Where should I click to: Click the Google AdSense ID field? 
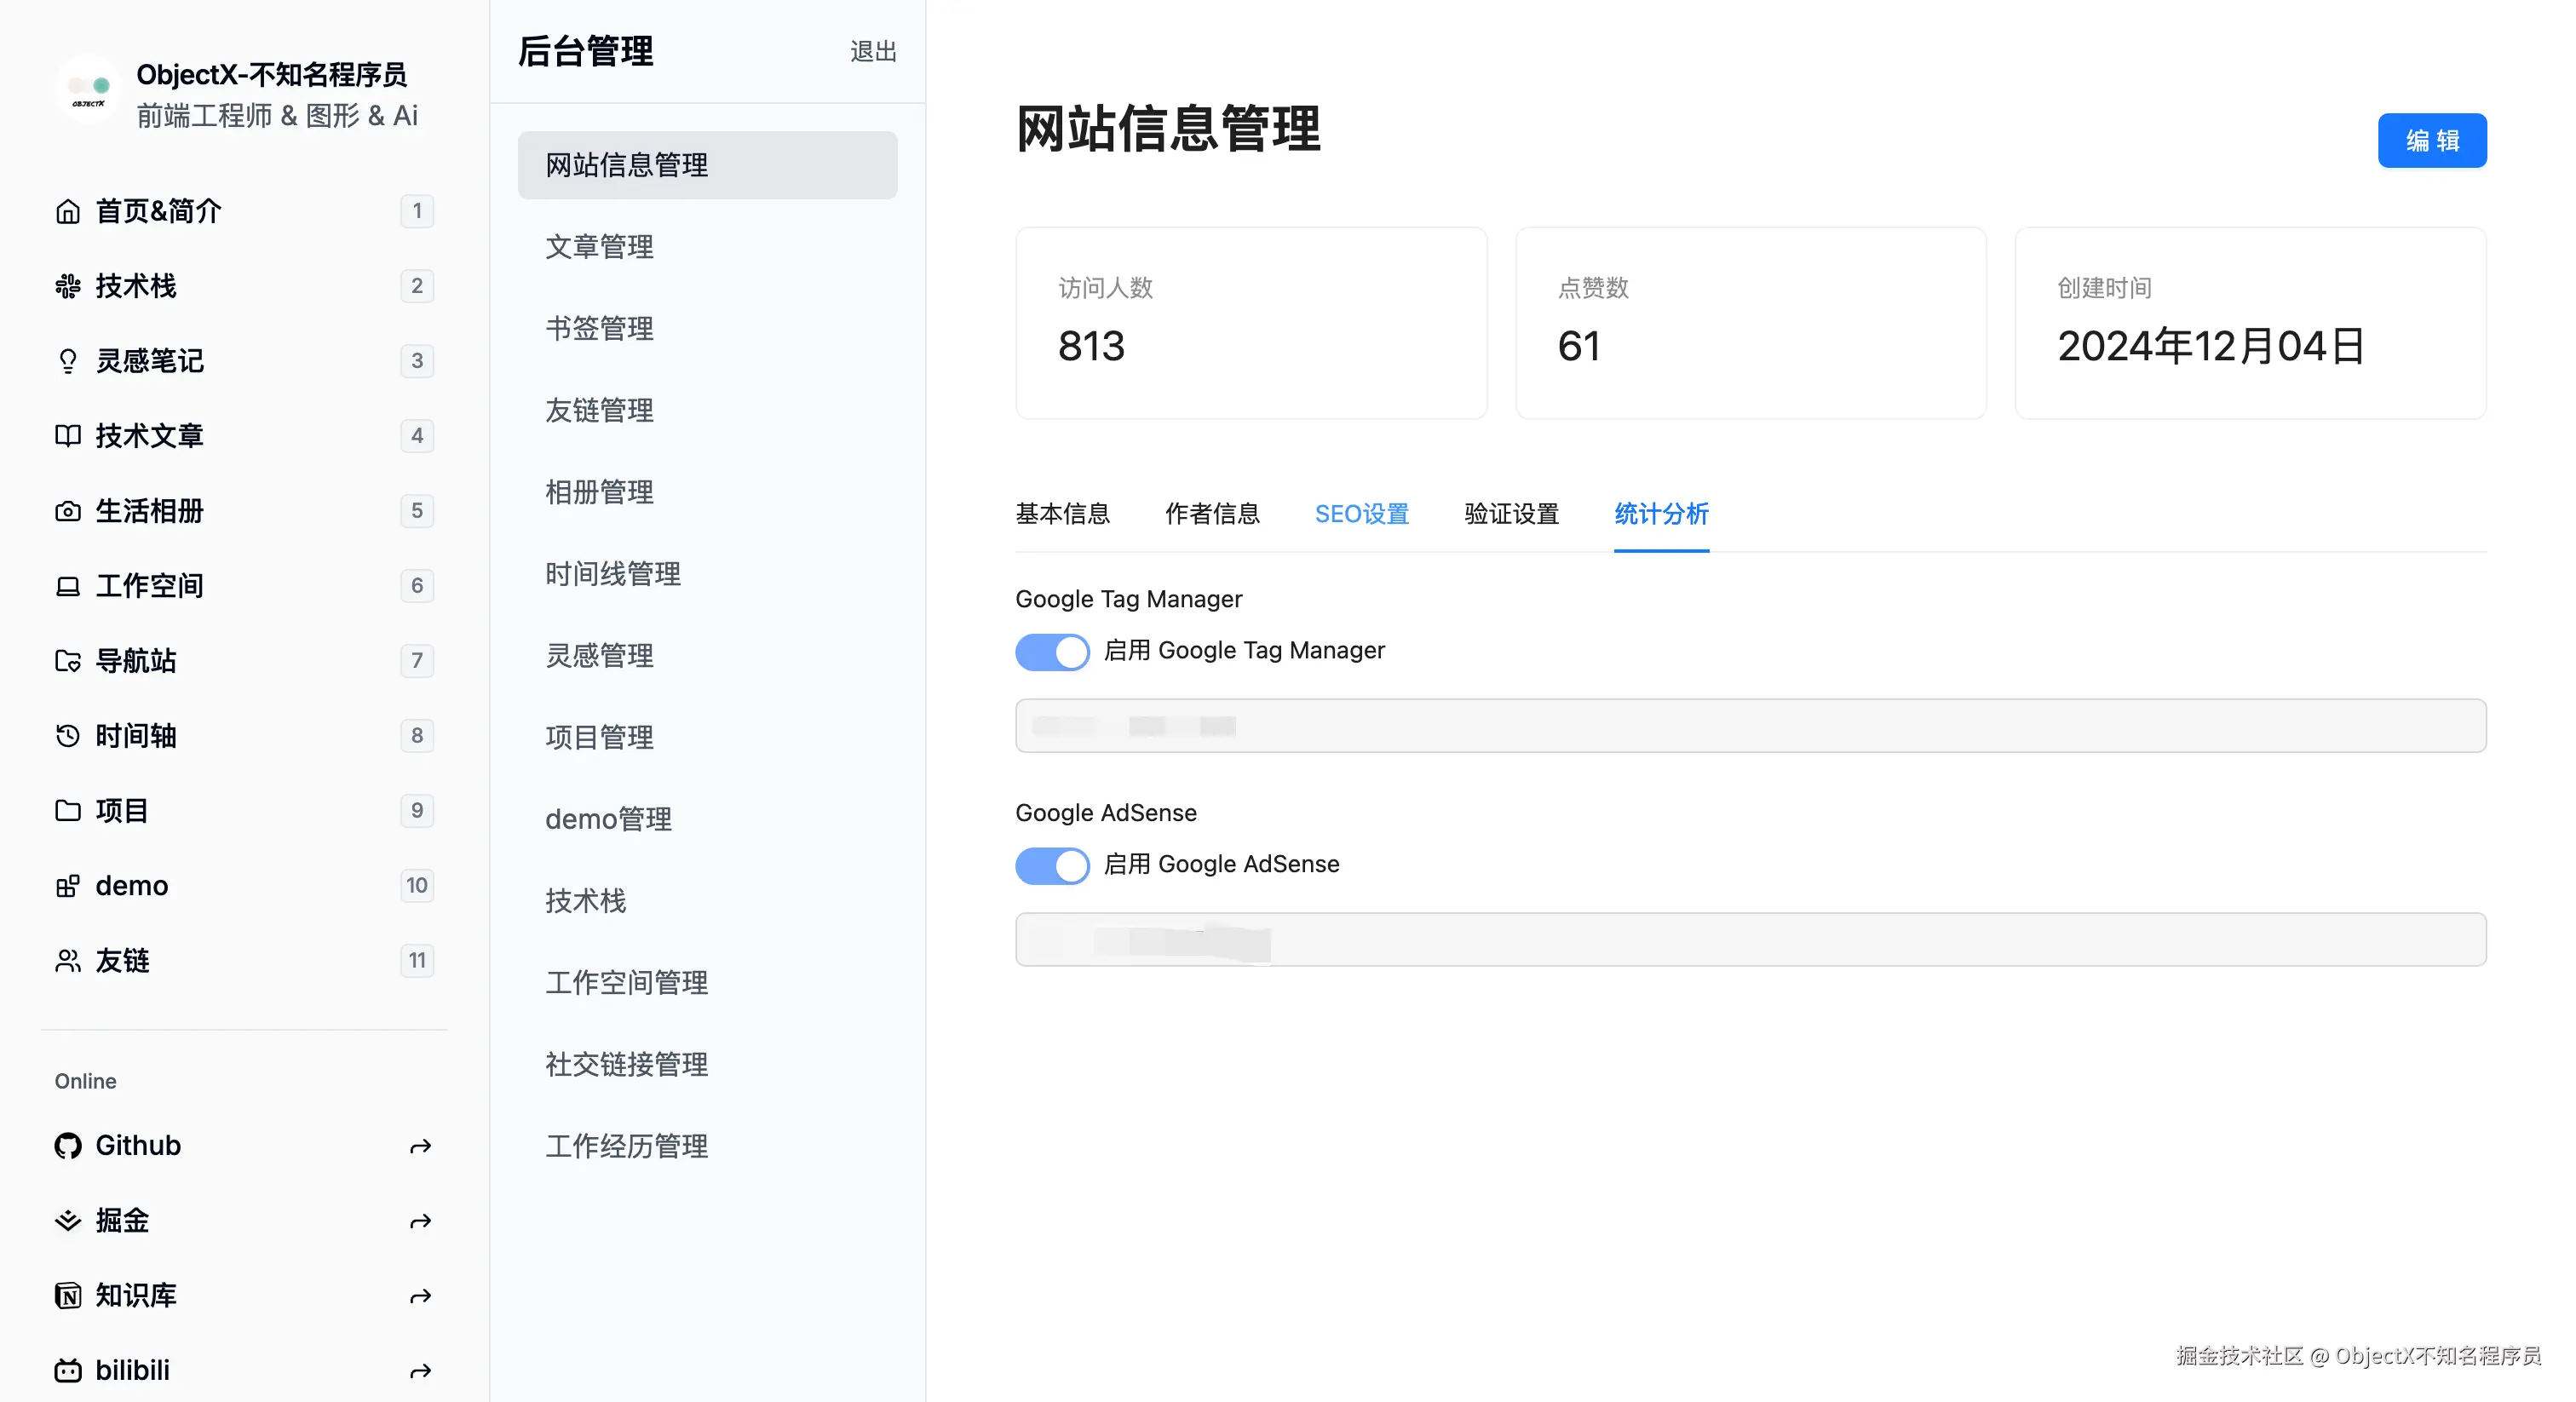(1750, 940)
